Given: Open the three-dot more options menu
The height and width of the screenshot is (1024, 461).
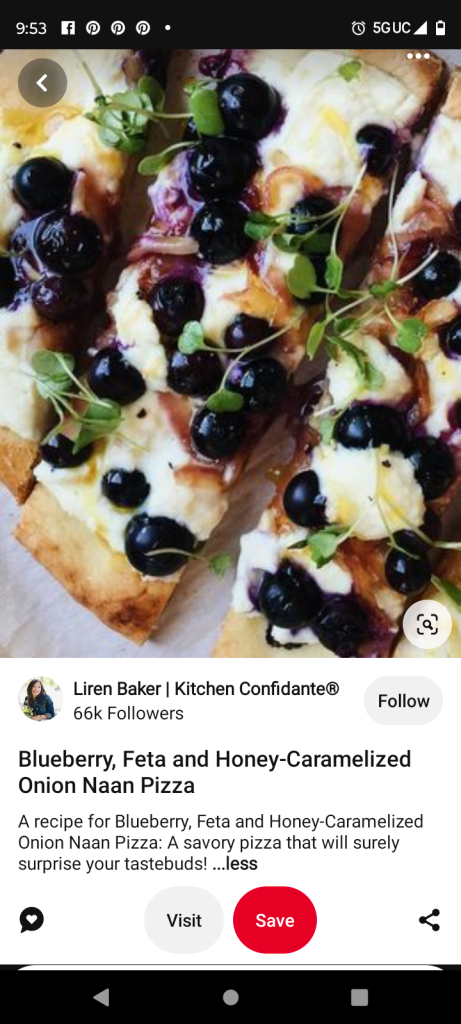Looking at the screenshot, I should (418, 56).
